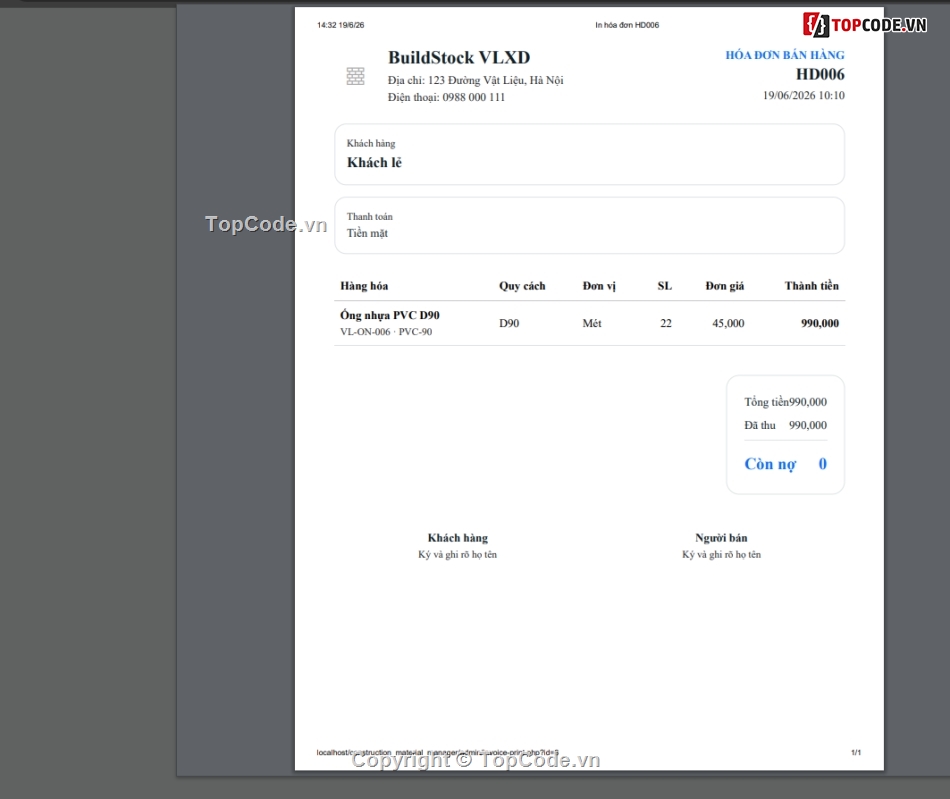Click the line total '990,000' in table

point(820,323)
